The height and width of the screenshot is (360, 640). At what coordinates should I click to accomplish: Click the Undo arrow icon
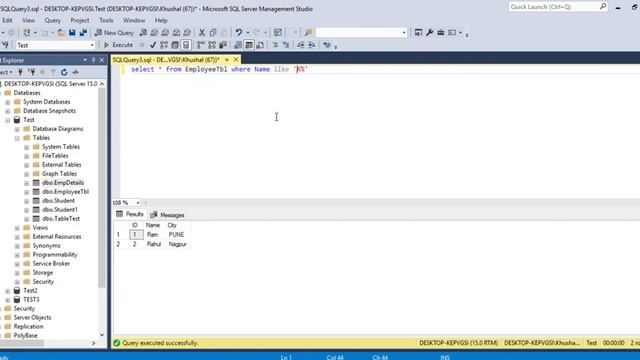(x=239, y=33)
